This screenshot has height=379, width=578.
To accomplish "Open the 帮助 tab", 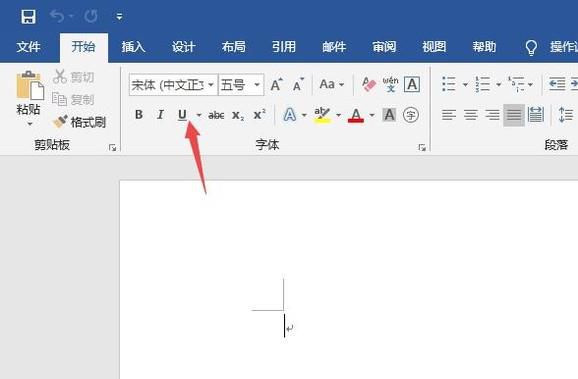I will tap(484, 47).
